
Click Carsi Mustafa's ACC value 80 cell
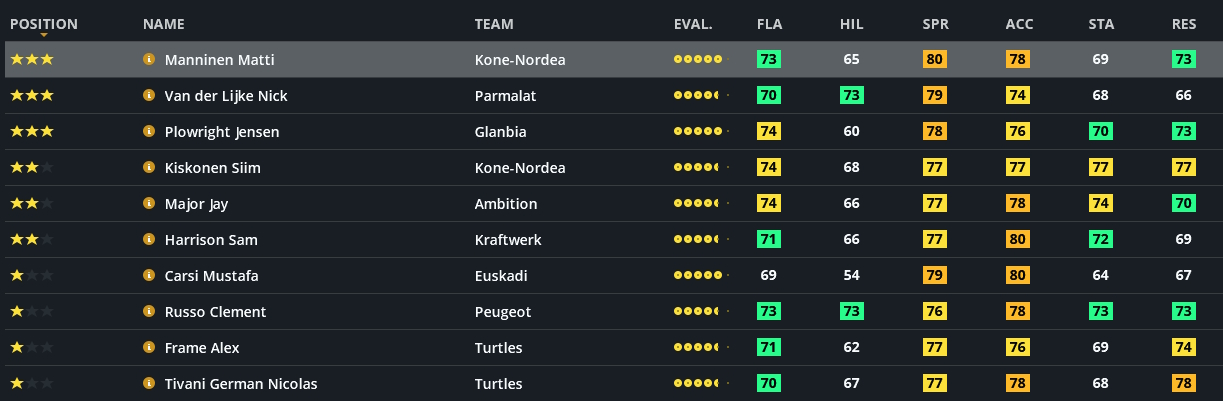[1018, 276]
